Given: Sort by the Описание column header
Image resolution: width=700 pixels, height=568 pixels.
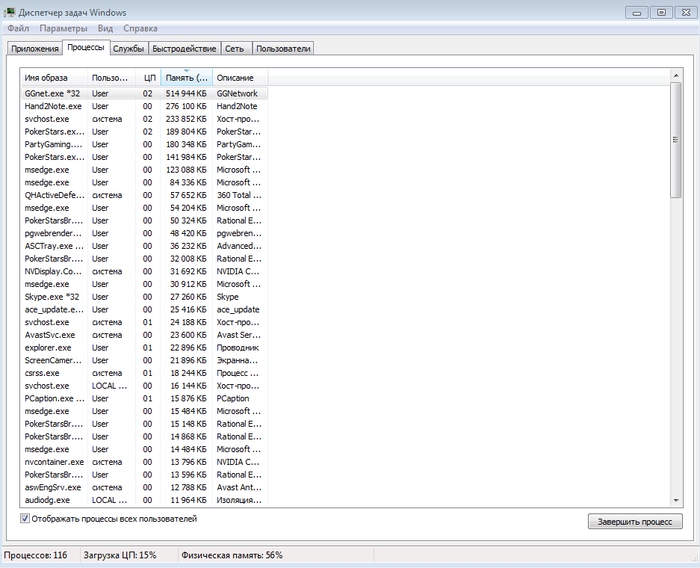Looking at the screenshot, I should (240, 78).
